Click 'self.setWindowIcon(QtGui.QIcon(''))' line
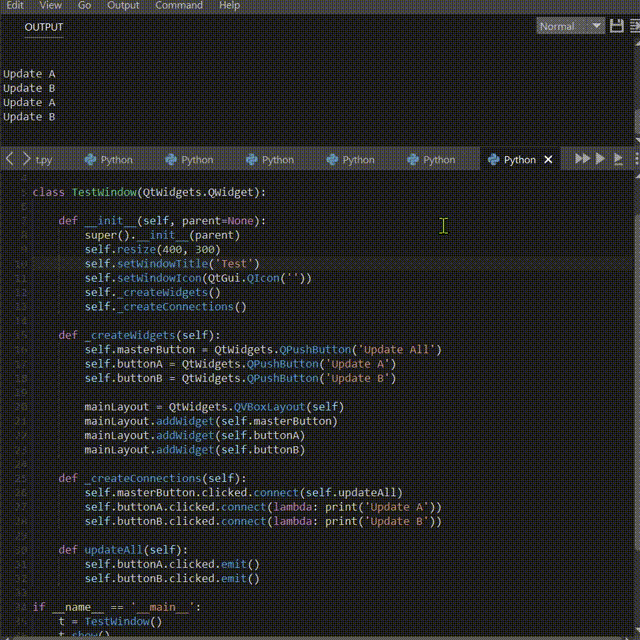640x640 pixels. [198, 278]
